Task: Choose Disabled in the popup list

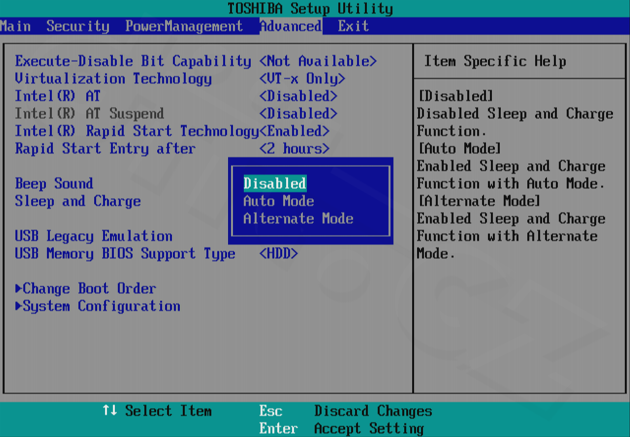Action: click(275, 184)
